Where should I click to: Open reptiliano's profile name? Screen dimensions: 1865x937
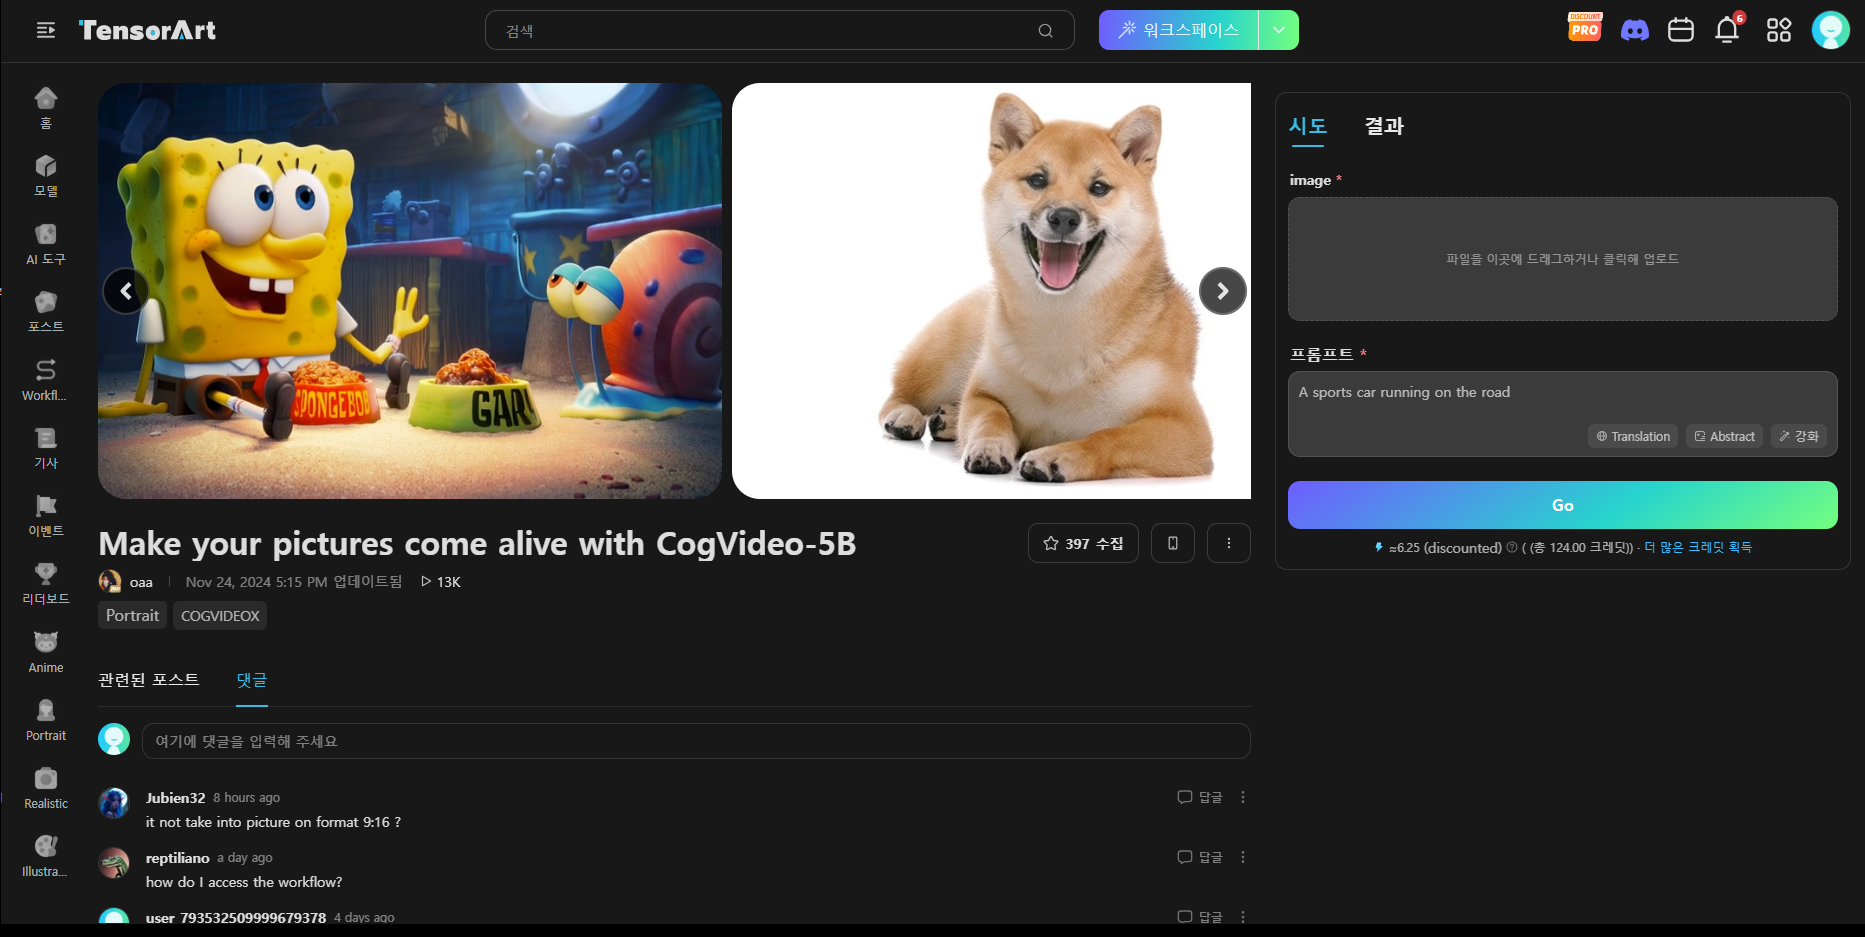point(178,858)
